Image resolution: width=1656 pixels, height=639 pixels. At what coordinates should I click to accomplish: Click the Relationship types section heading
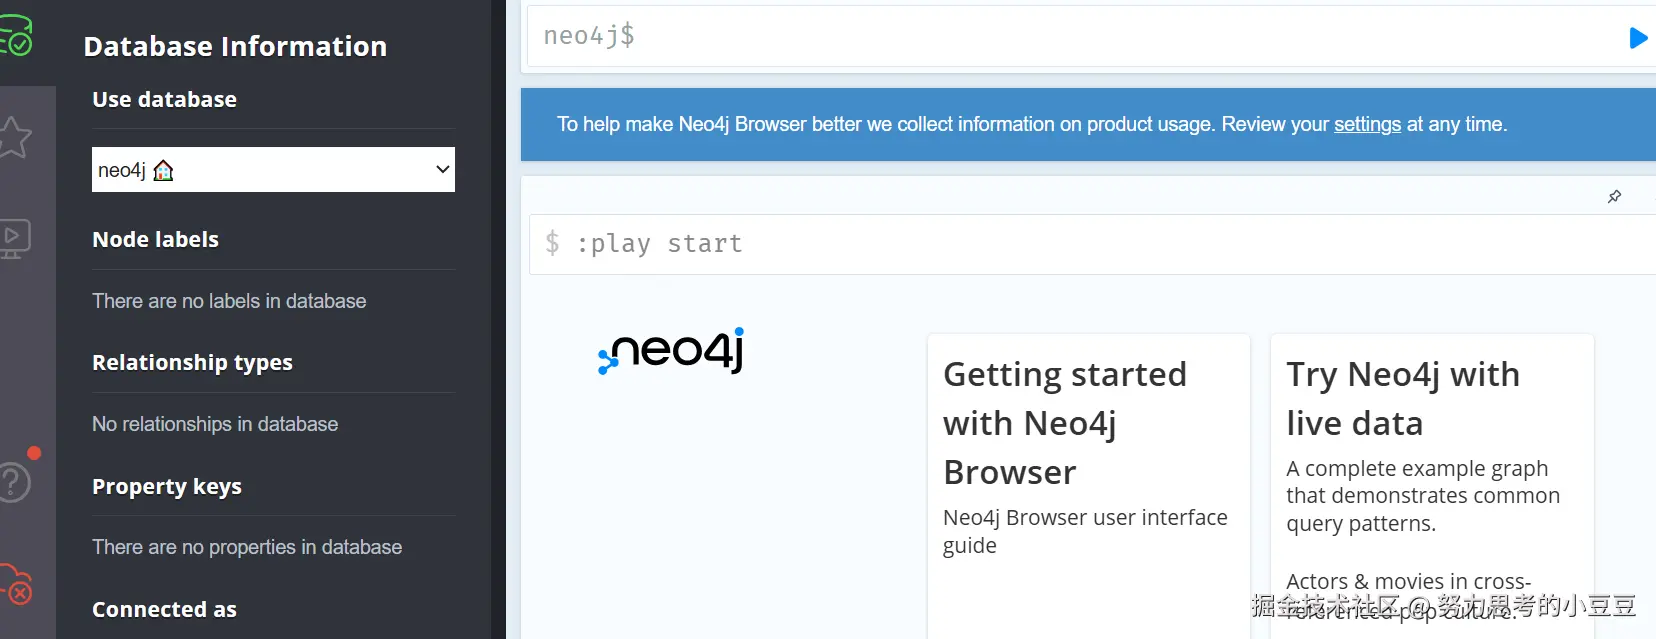pyautogui.click(x=192, y=363)
